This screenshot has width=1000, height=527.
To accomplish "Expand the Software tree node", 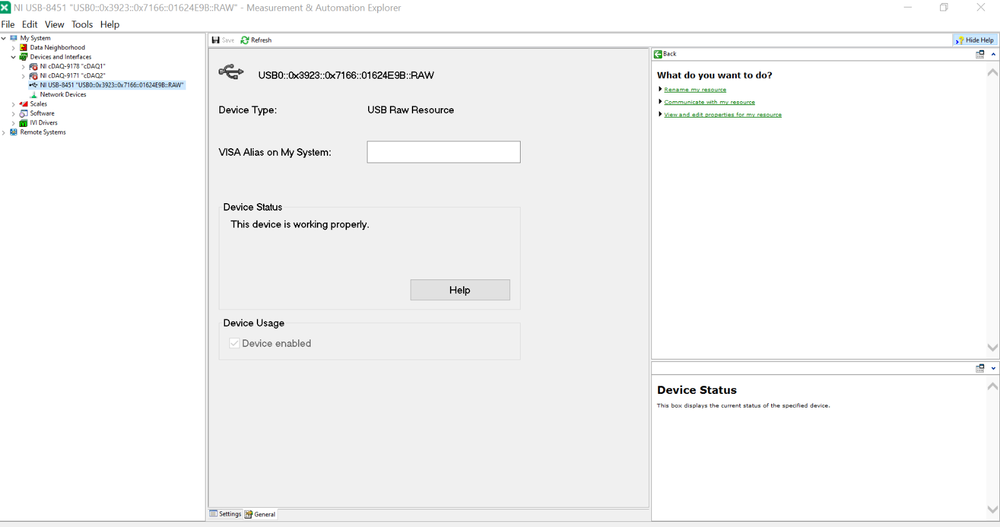I will tap(13, 114).
